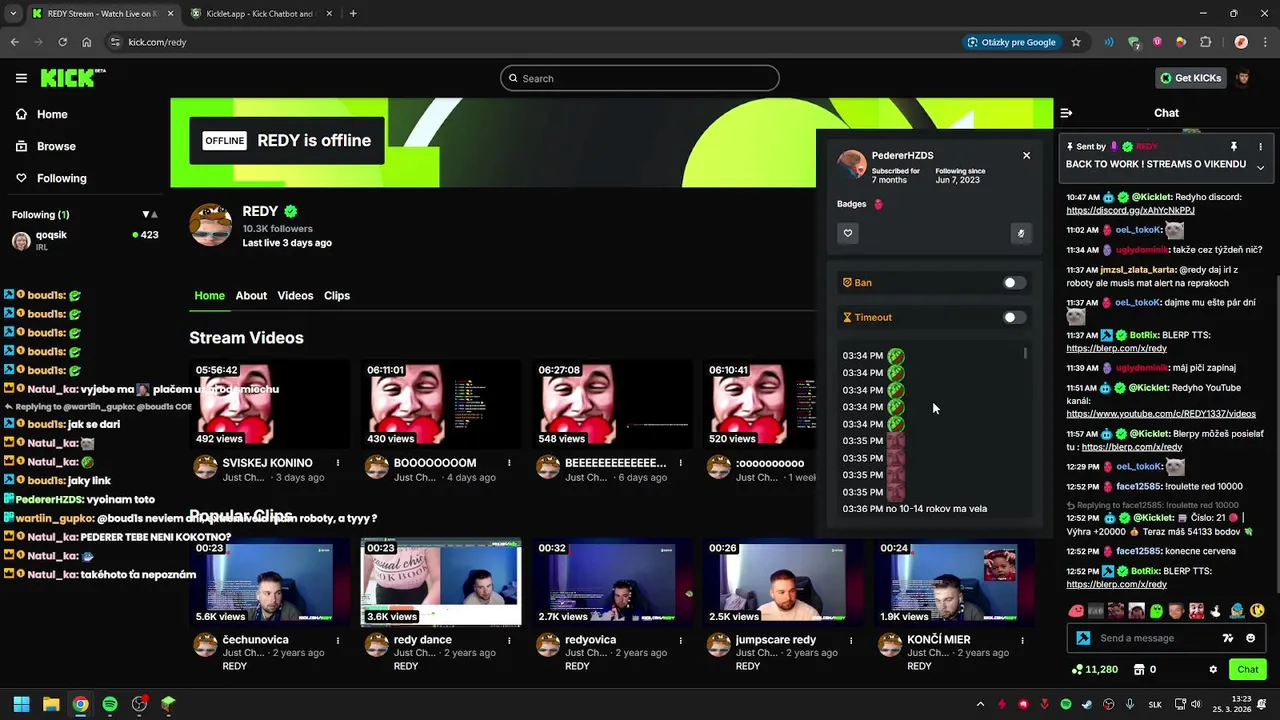Open the SVISKEJ KONINO video thumbnail
The width and height of the screenshot is (1280, 720).
(x=269, y=404)
